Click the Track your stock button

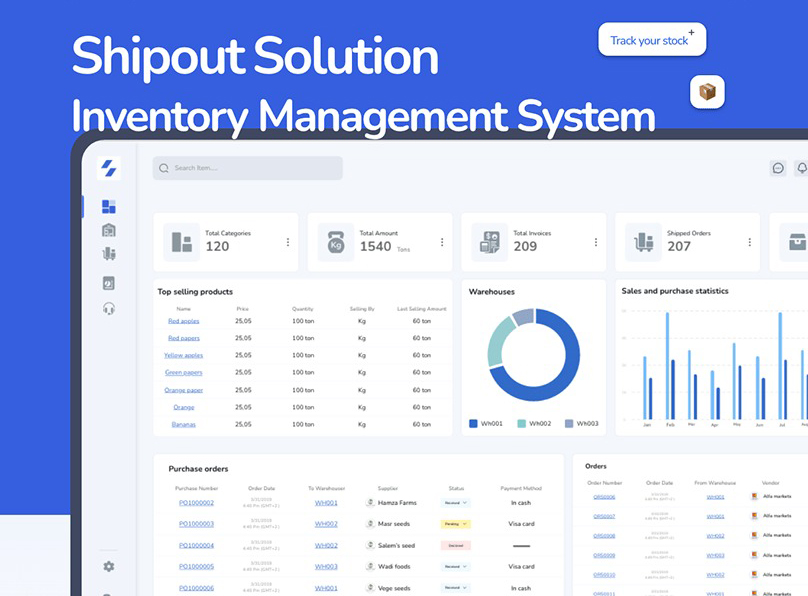[x=651, y=40]
